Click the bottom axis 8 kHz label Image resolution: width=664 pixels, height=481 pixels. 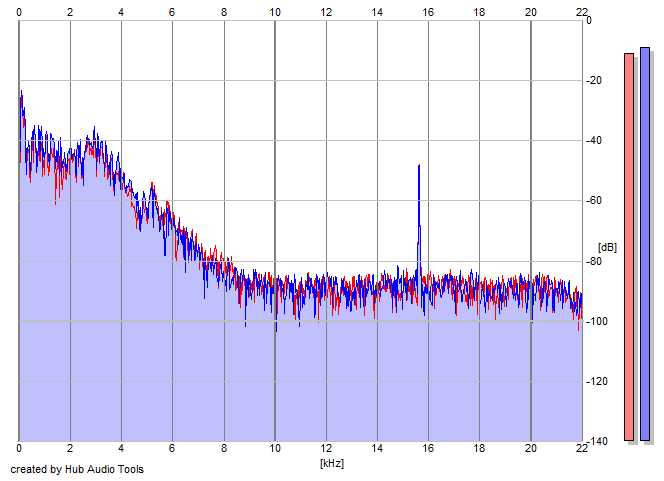(x=224, y=448)
